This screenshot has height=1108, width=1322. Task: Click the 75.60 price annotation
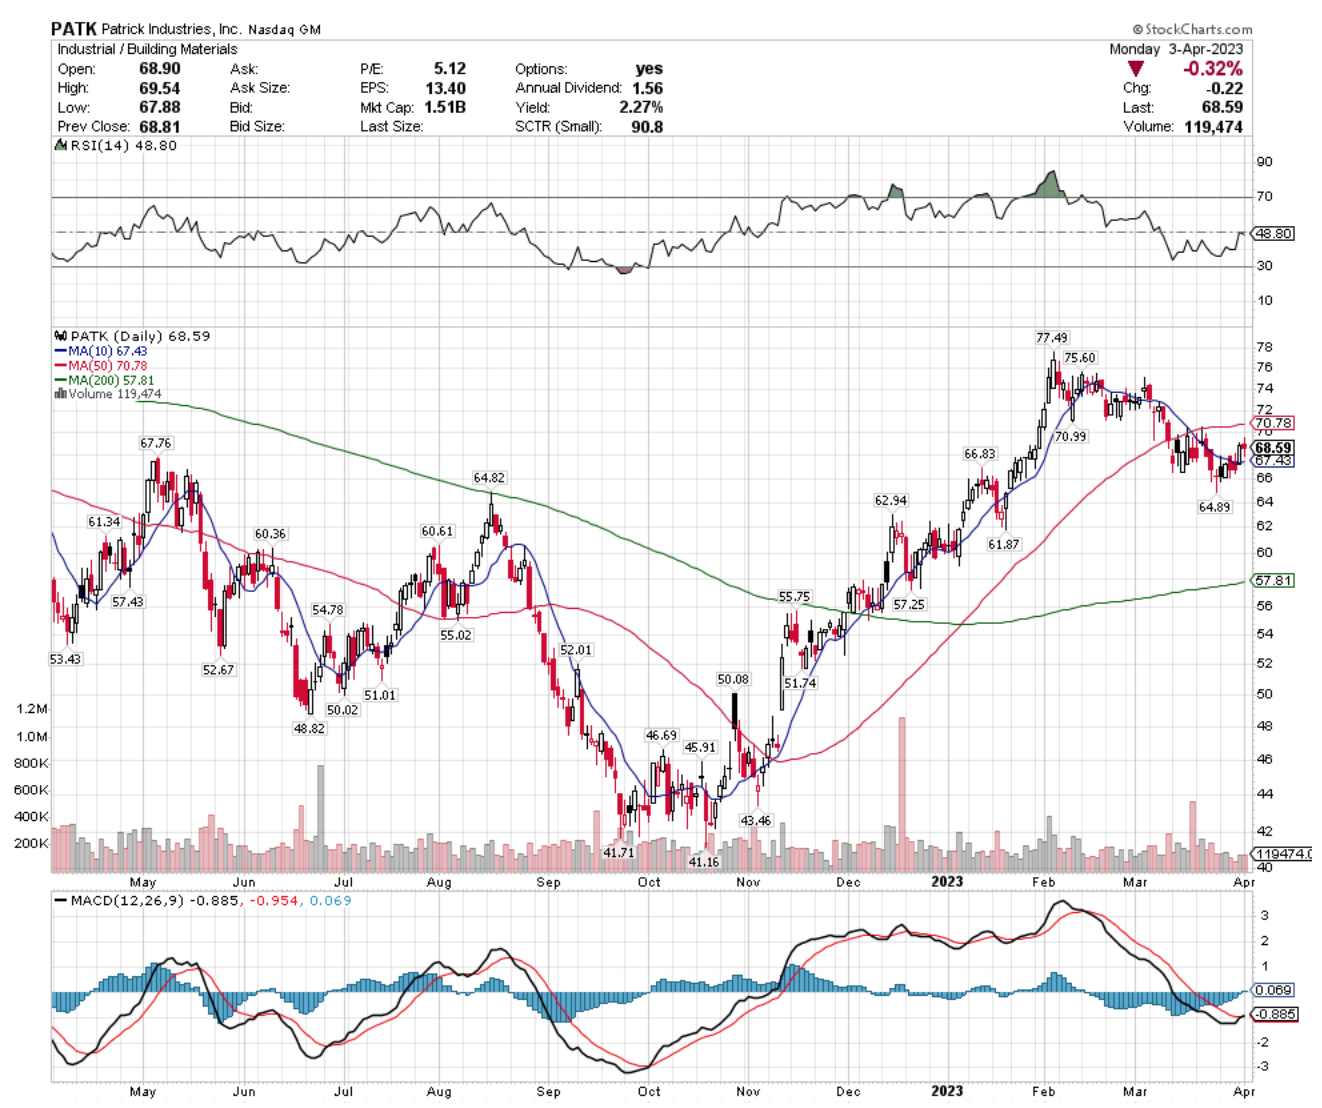tap(1080, 357)
